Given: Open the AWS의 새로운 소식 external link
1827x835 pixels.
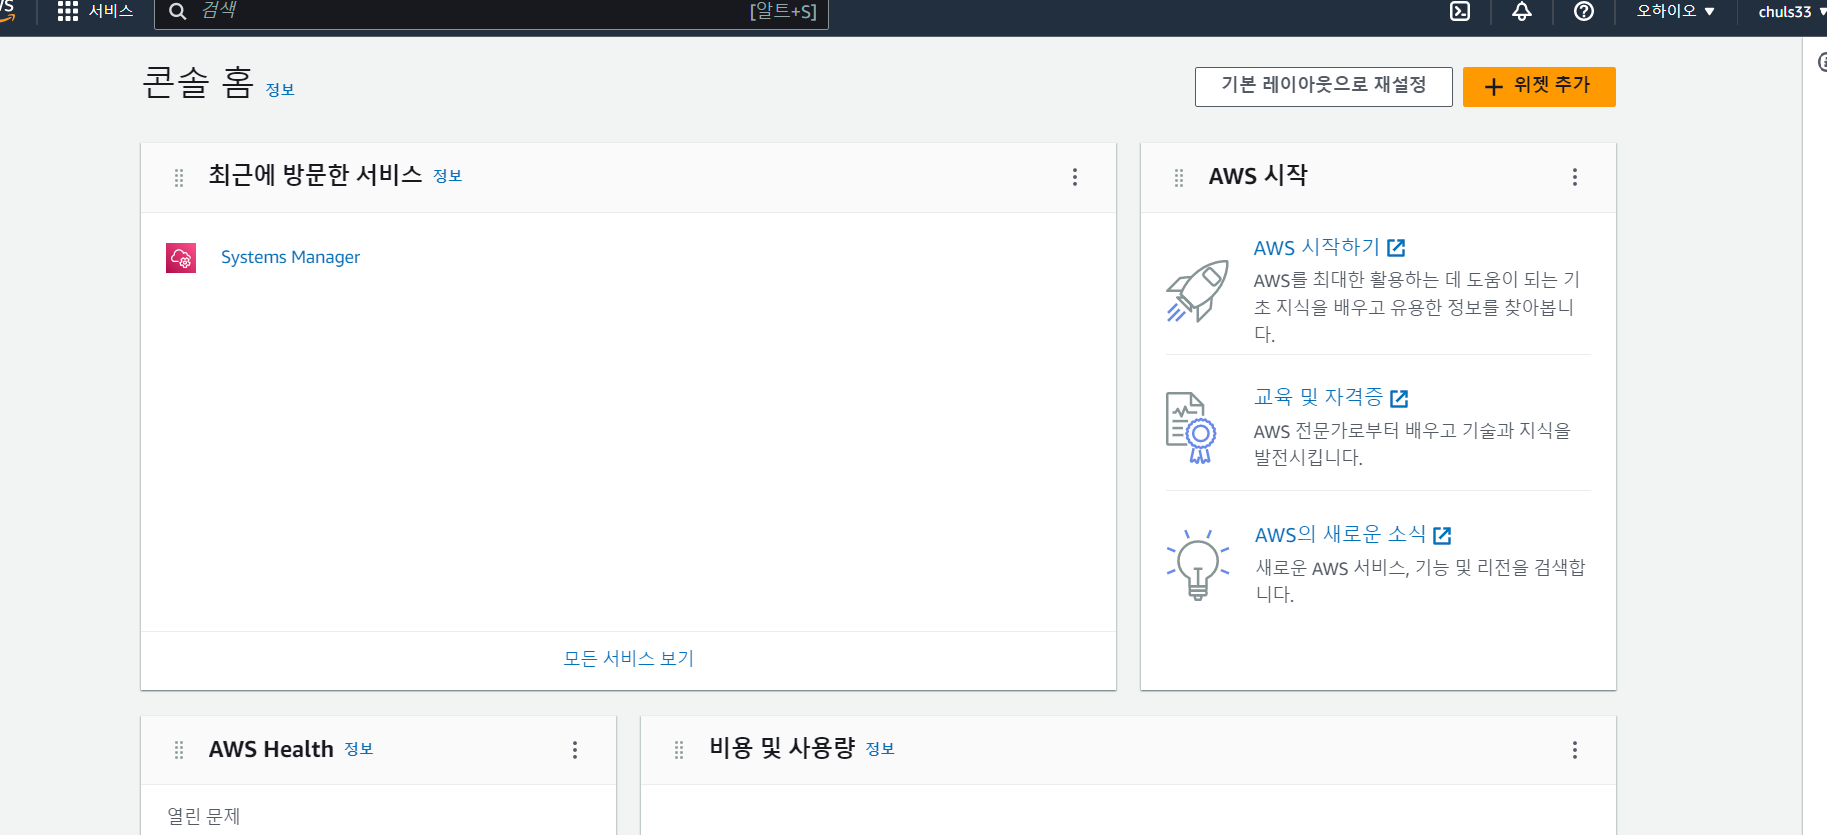Looking at the screenshot, I should click(x=1353, y=534).
